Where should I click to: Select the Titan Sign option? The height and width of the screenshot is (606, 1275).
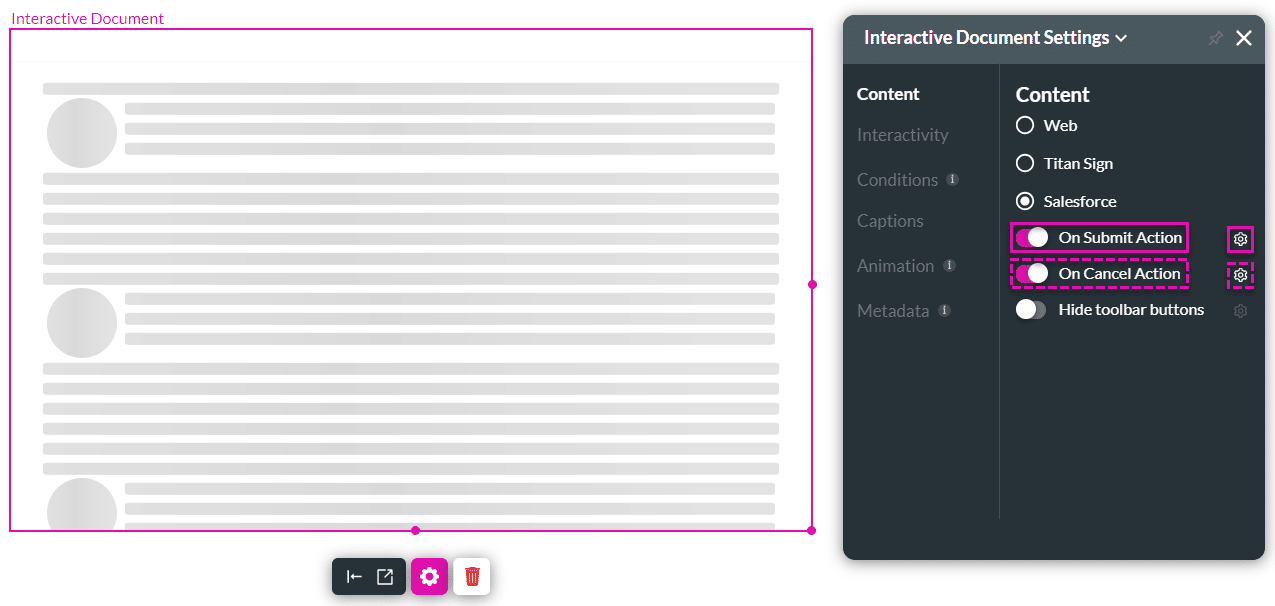pos(1024,163)
